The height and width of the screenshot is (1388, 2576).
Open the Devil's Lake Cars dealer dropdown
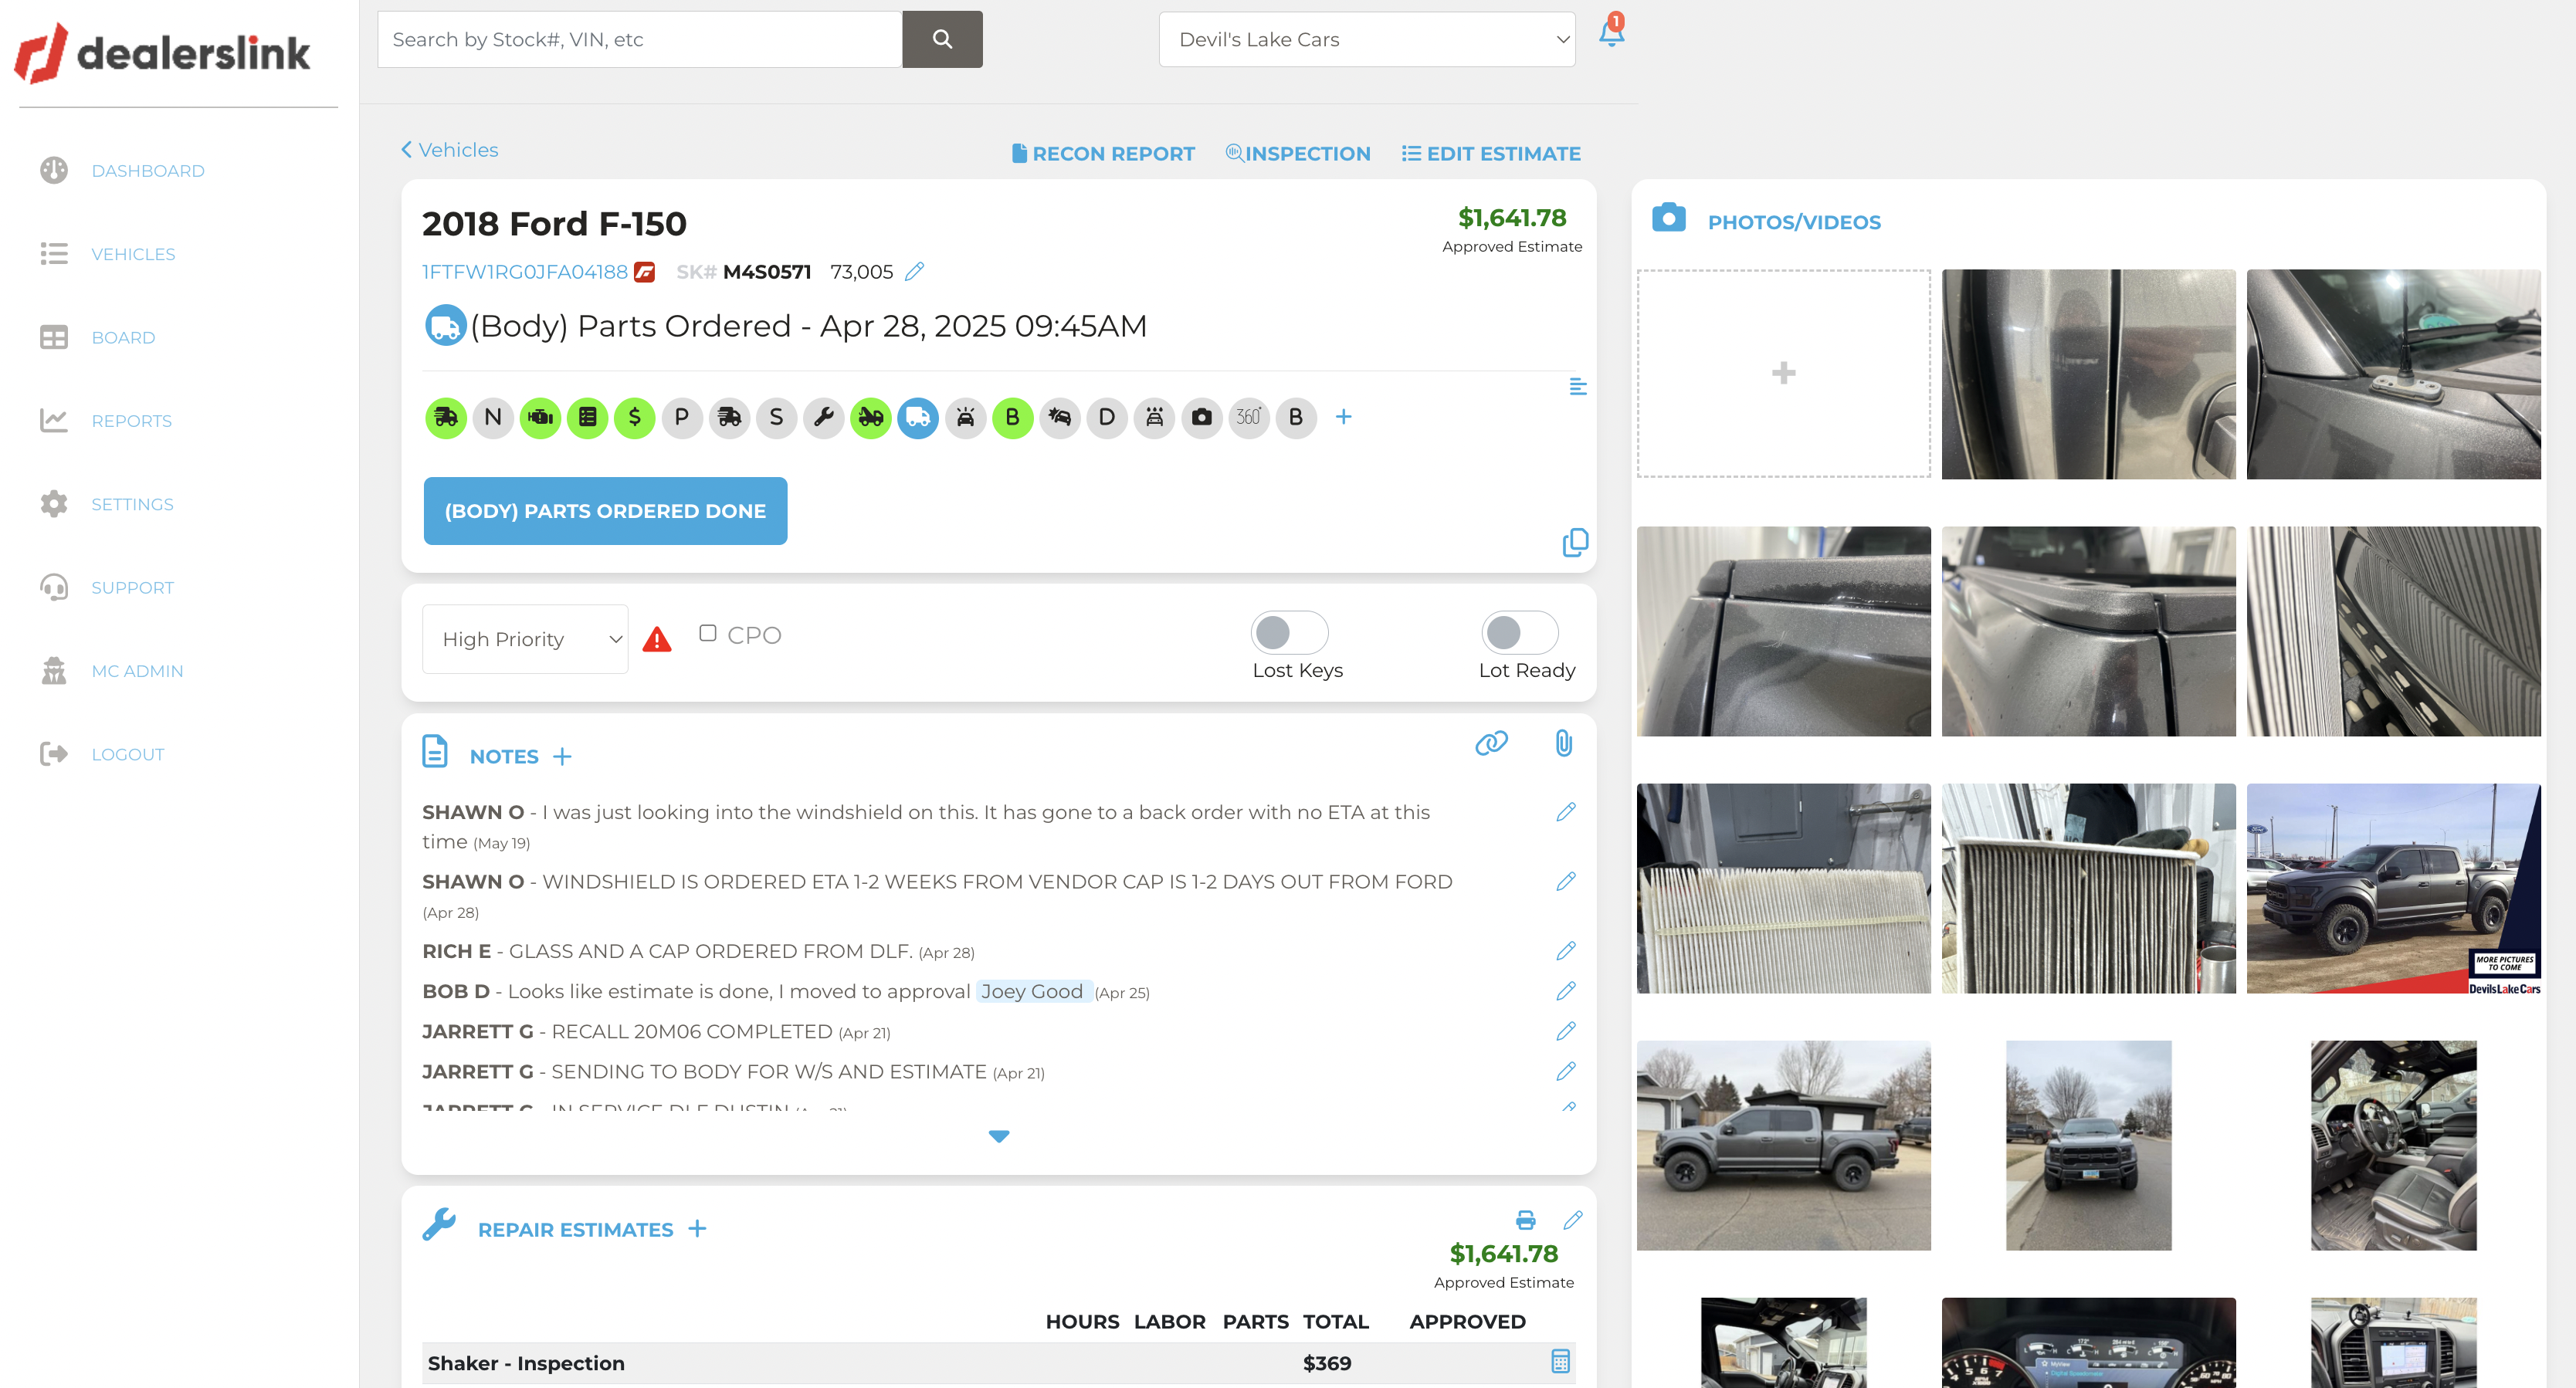(x=1367, y=39)
